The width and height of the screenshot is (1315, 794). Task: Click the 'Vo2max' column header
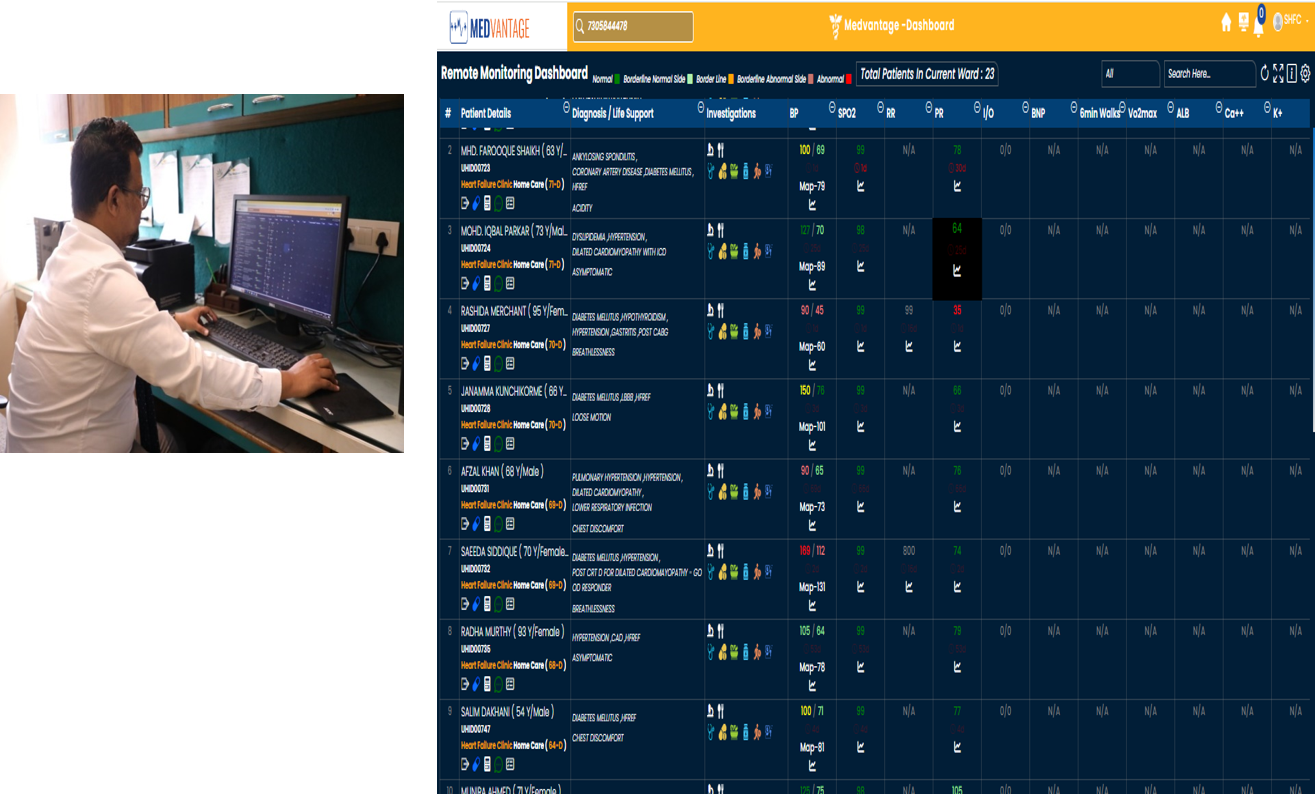(x=1142, y=113)
